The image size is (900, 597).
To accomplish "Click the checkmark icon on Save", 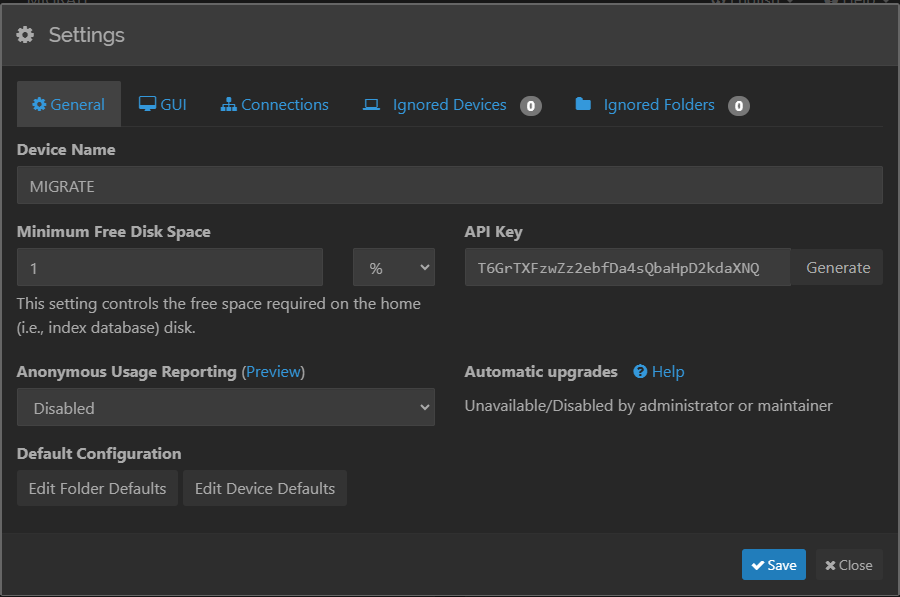I will tap(758, 565).
